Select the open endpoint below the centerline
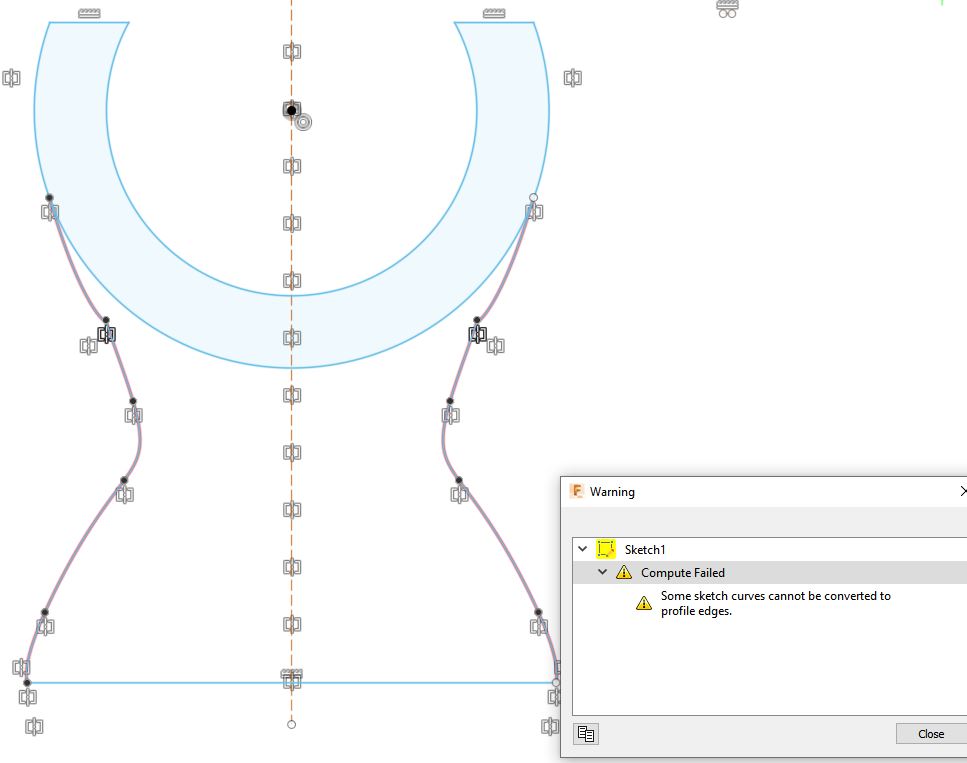The height and width of the screenshot is (763, 967). pos(291,723)
